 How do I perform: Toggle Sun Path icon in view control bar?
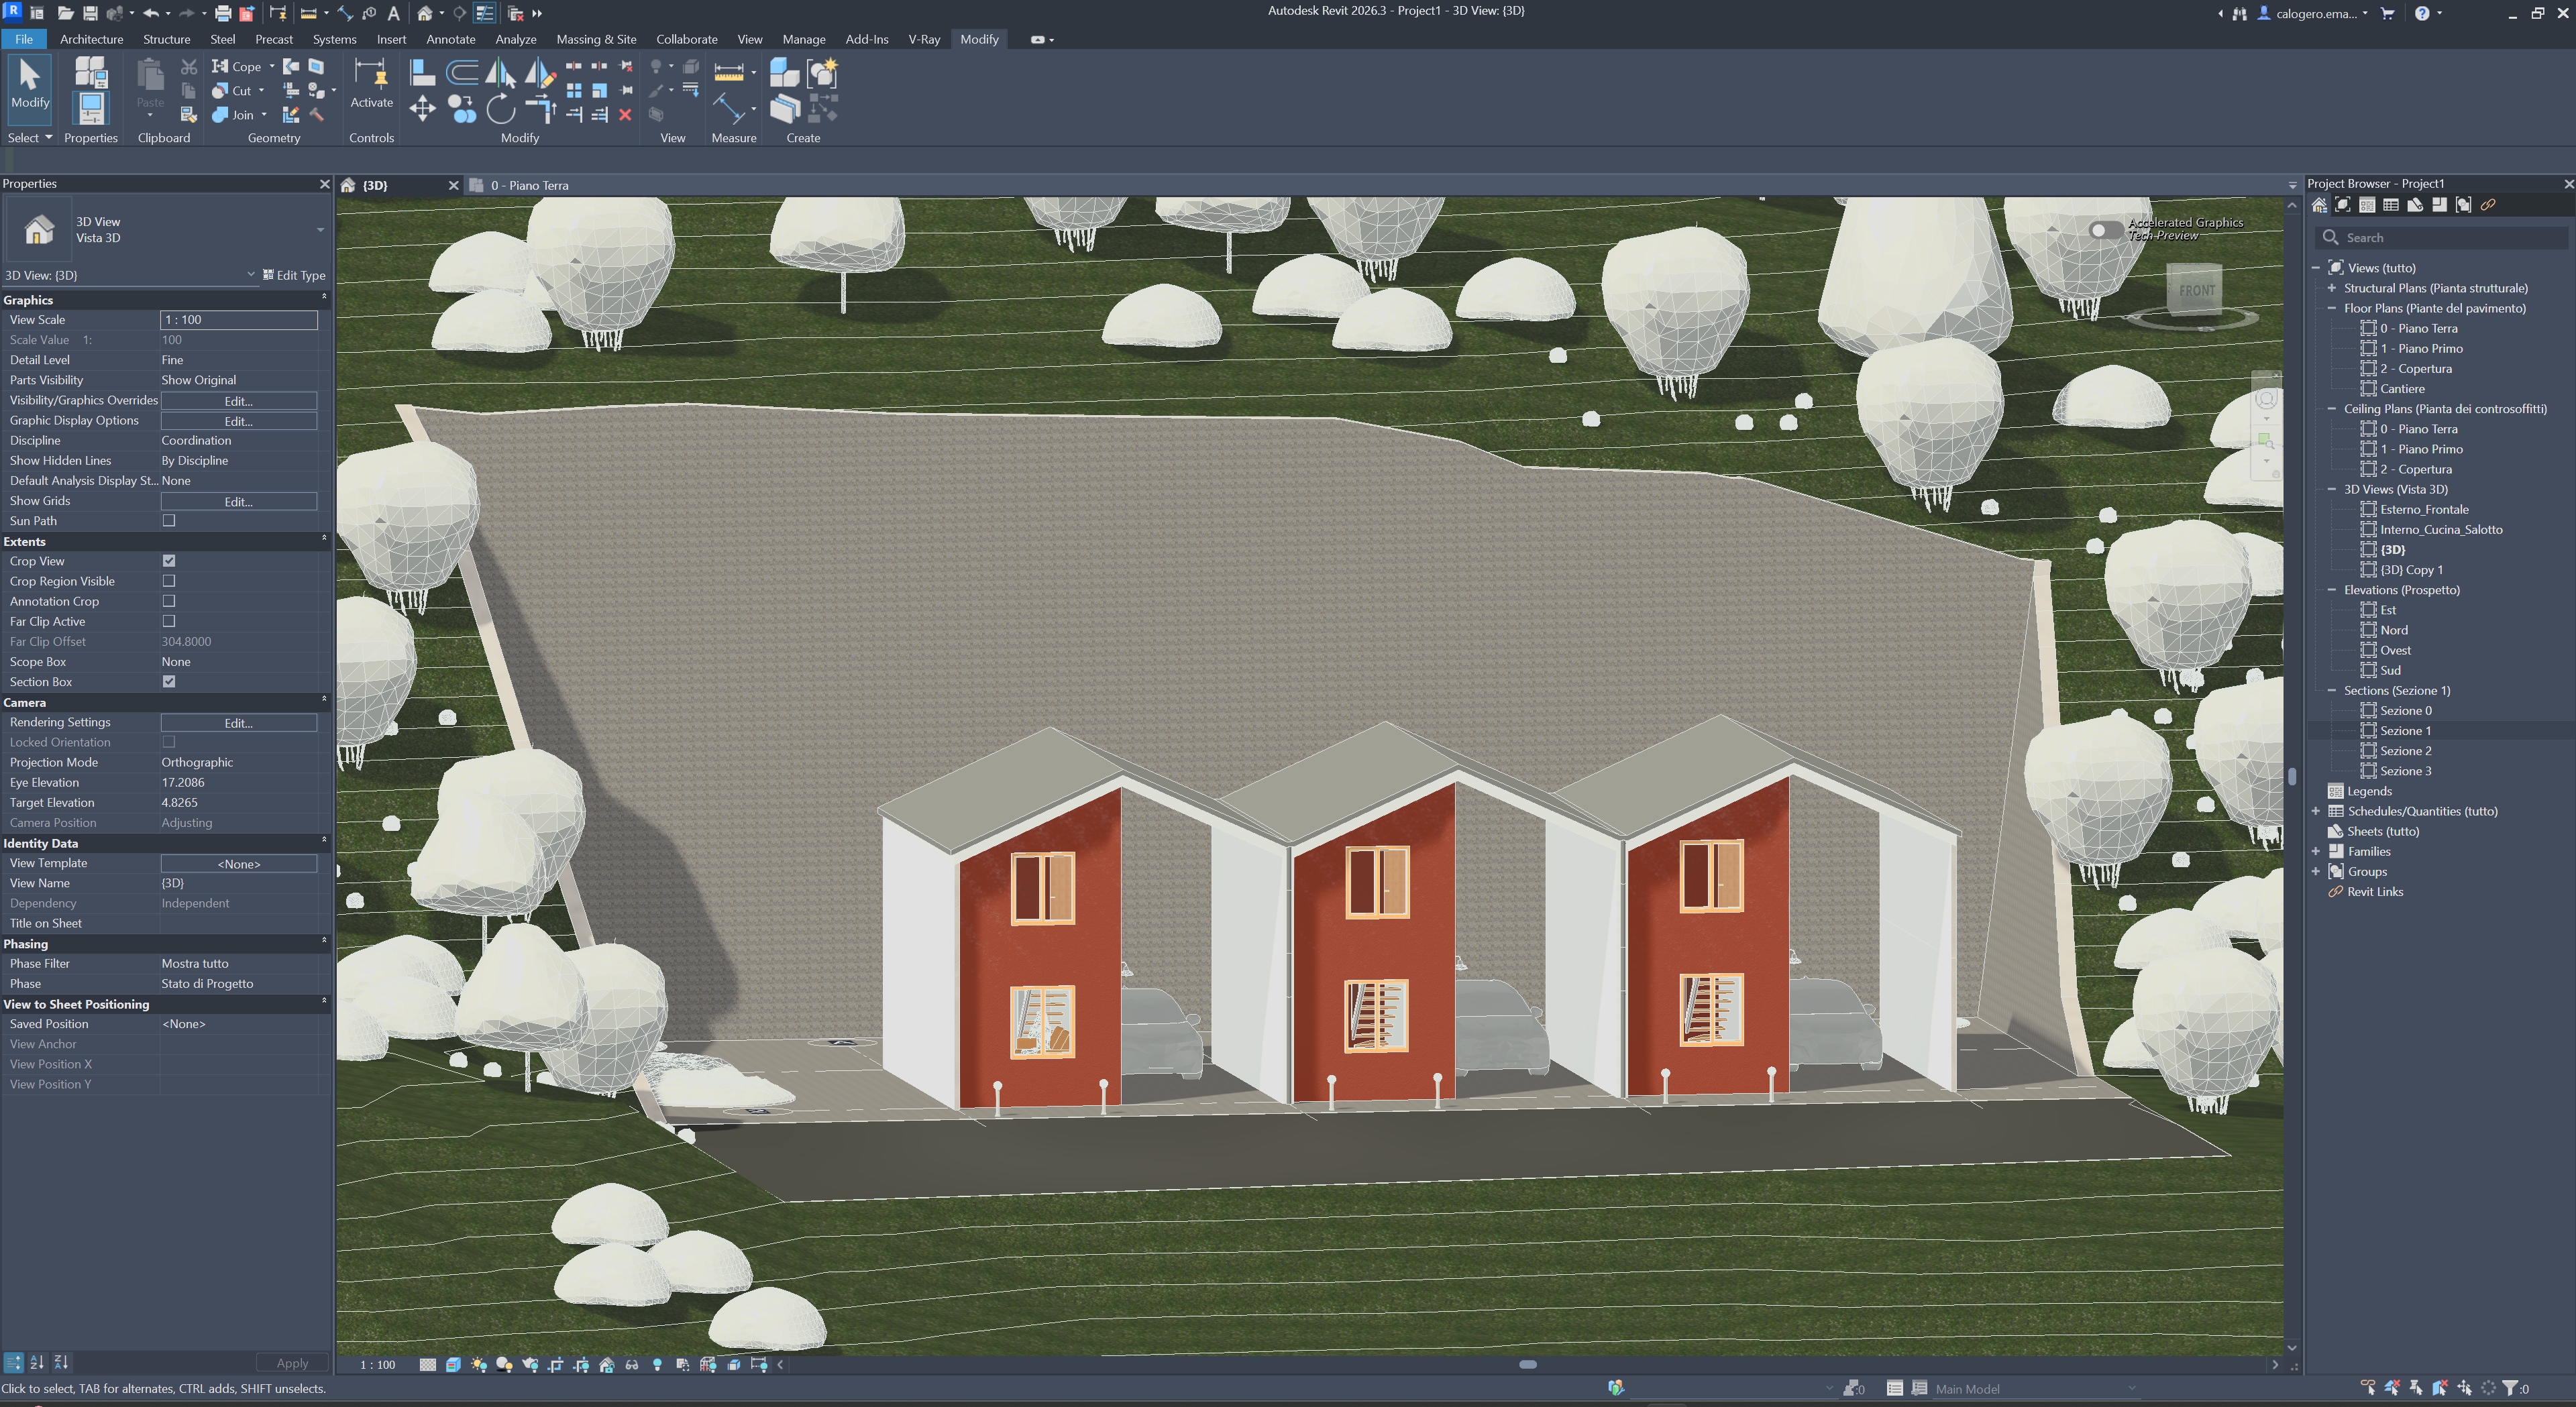point(479,1364)
